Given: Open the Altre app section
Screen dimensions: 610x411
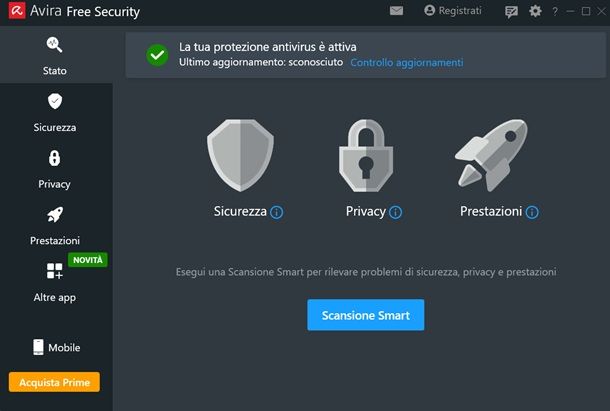Looking at the screenshot, I should pyautogui.click(x=55, y=281).
